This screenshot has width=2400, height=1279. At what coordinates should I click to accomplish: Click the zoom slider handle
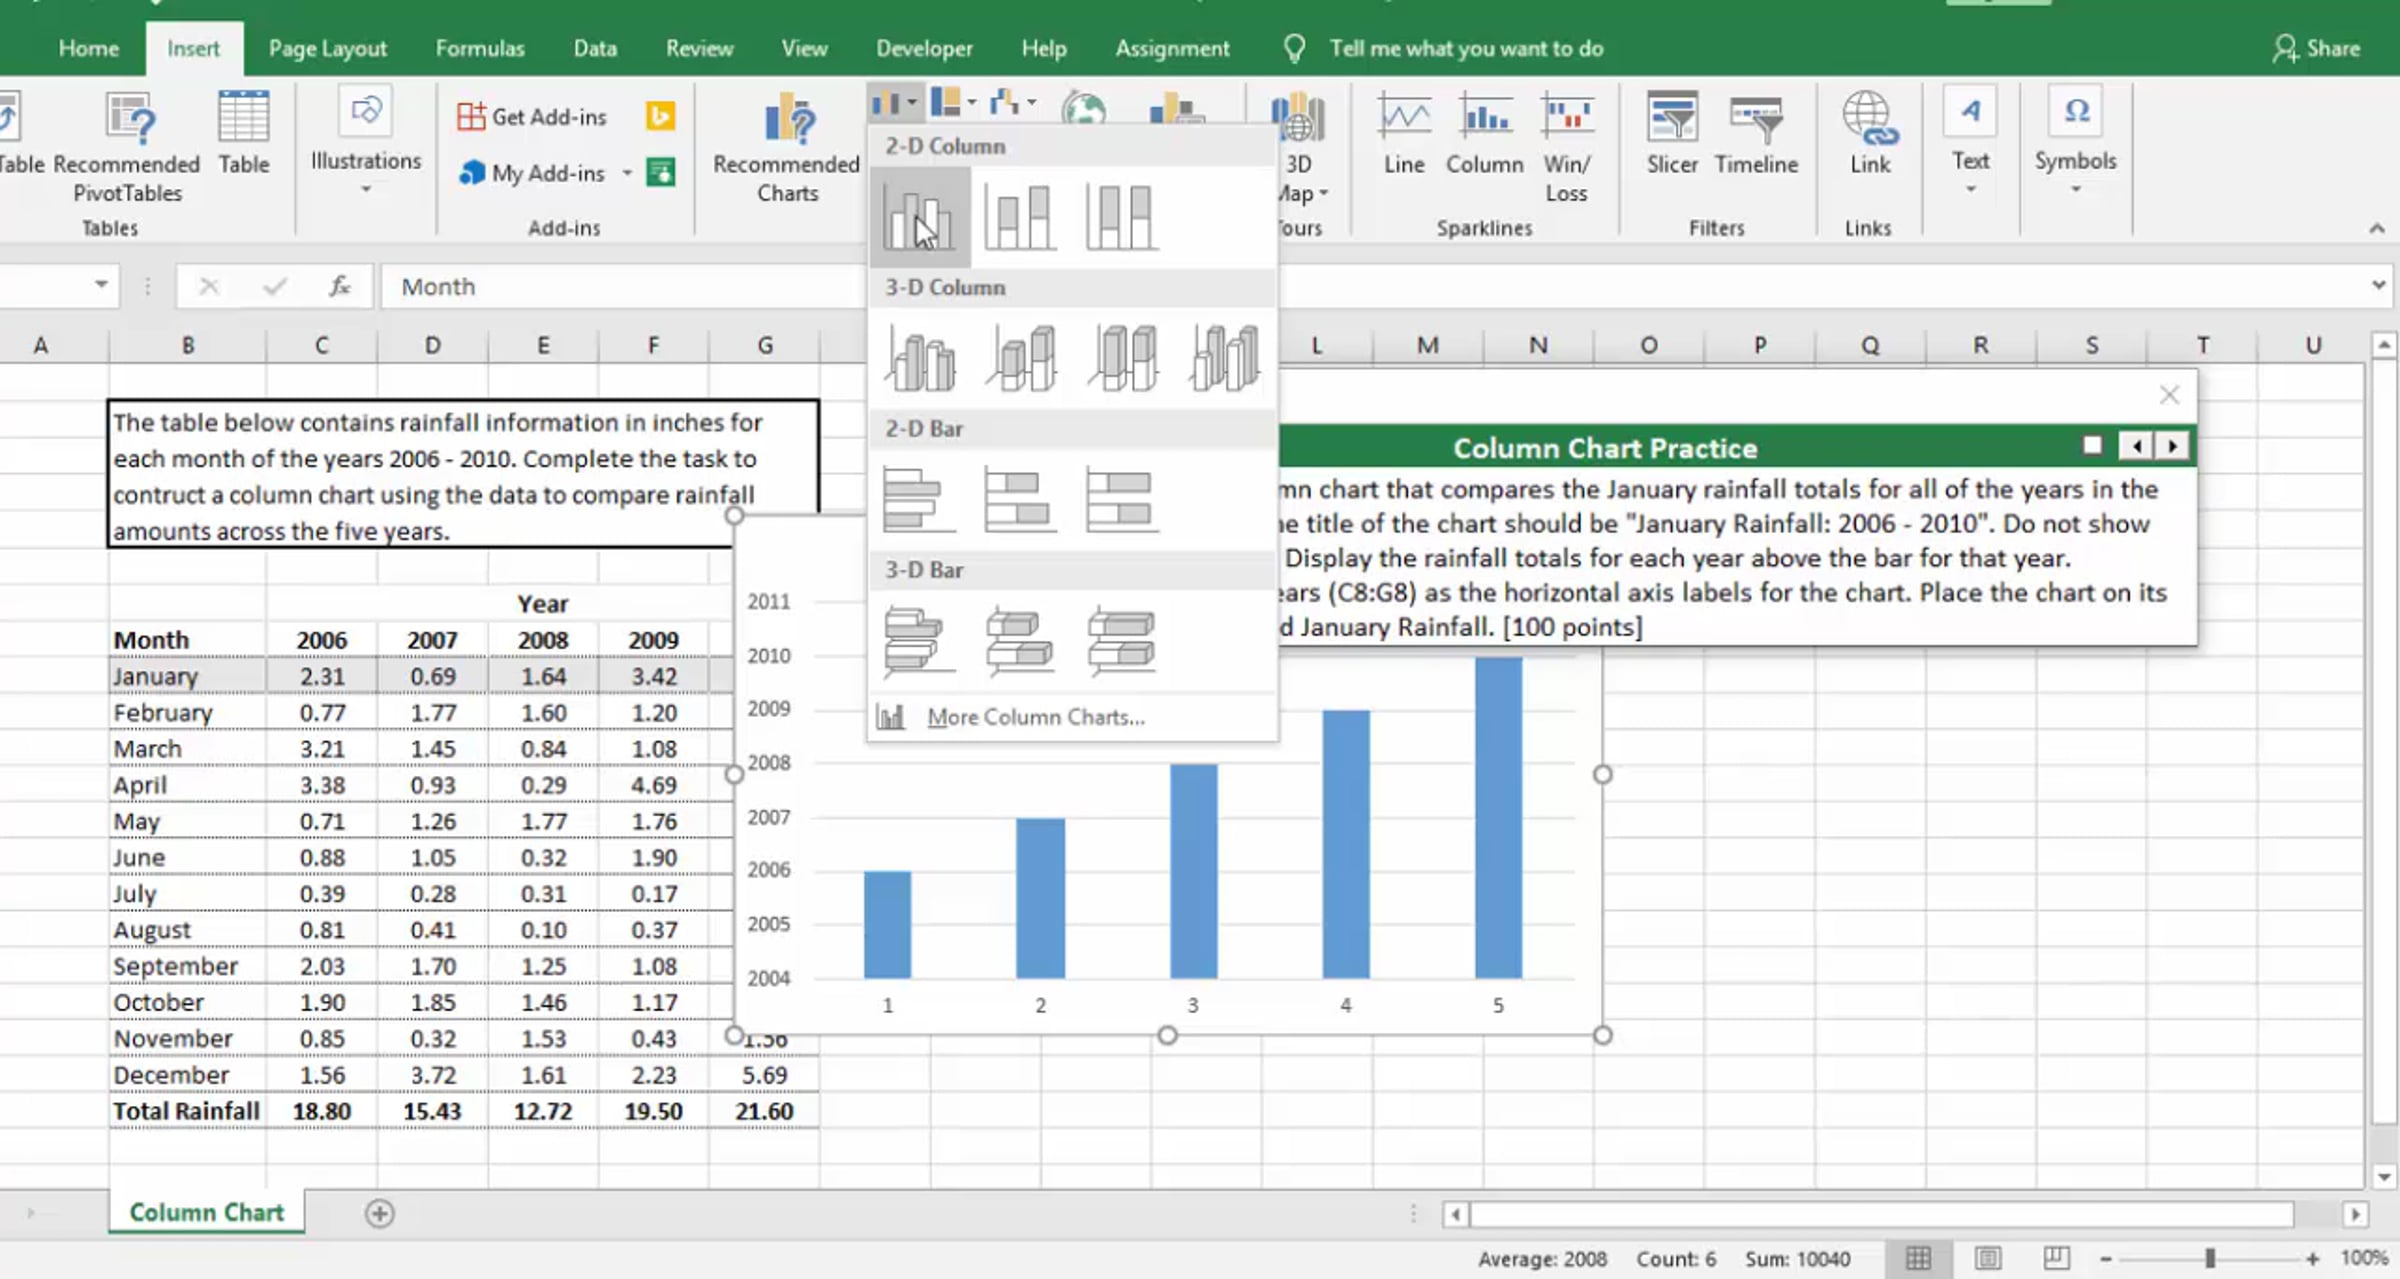[2210, 1258]
